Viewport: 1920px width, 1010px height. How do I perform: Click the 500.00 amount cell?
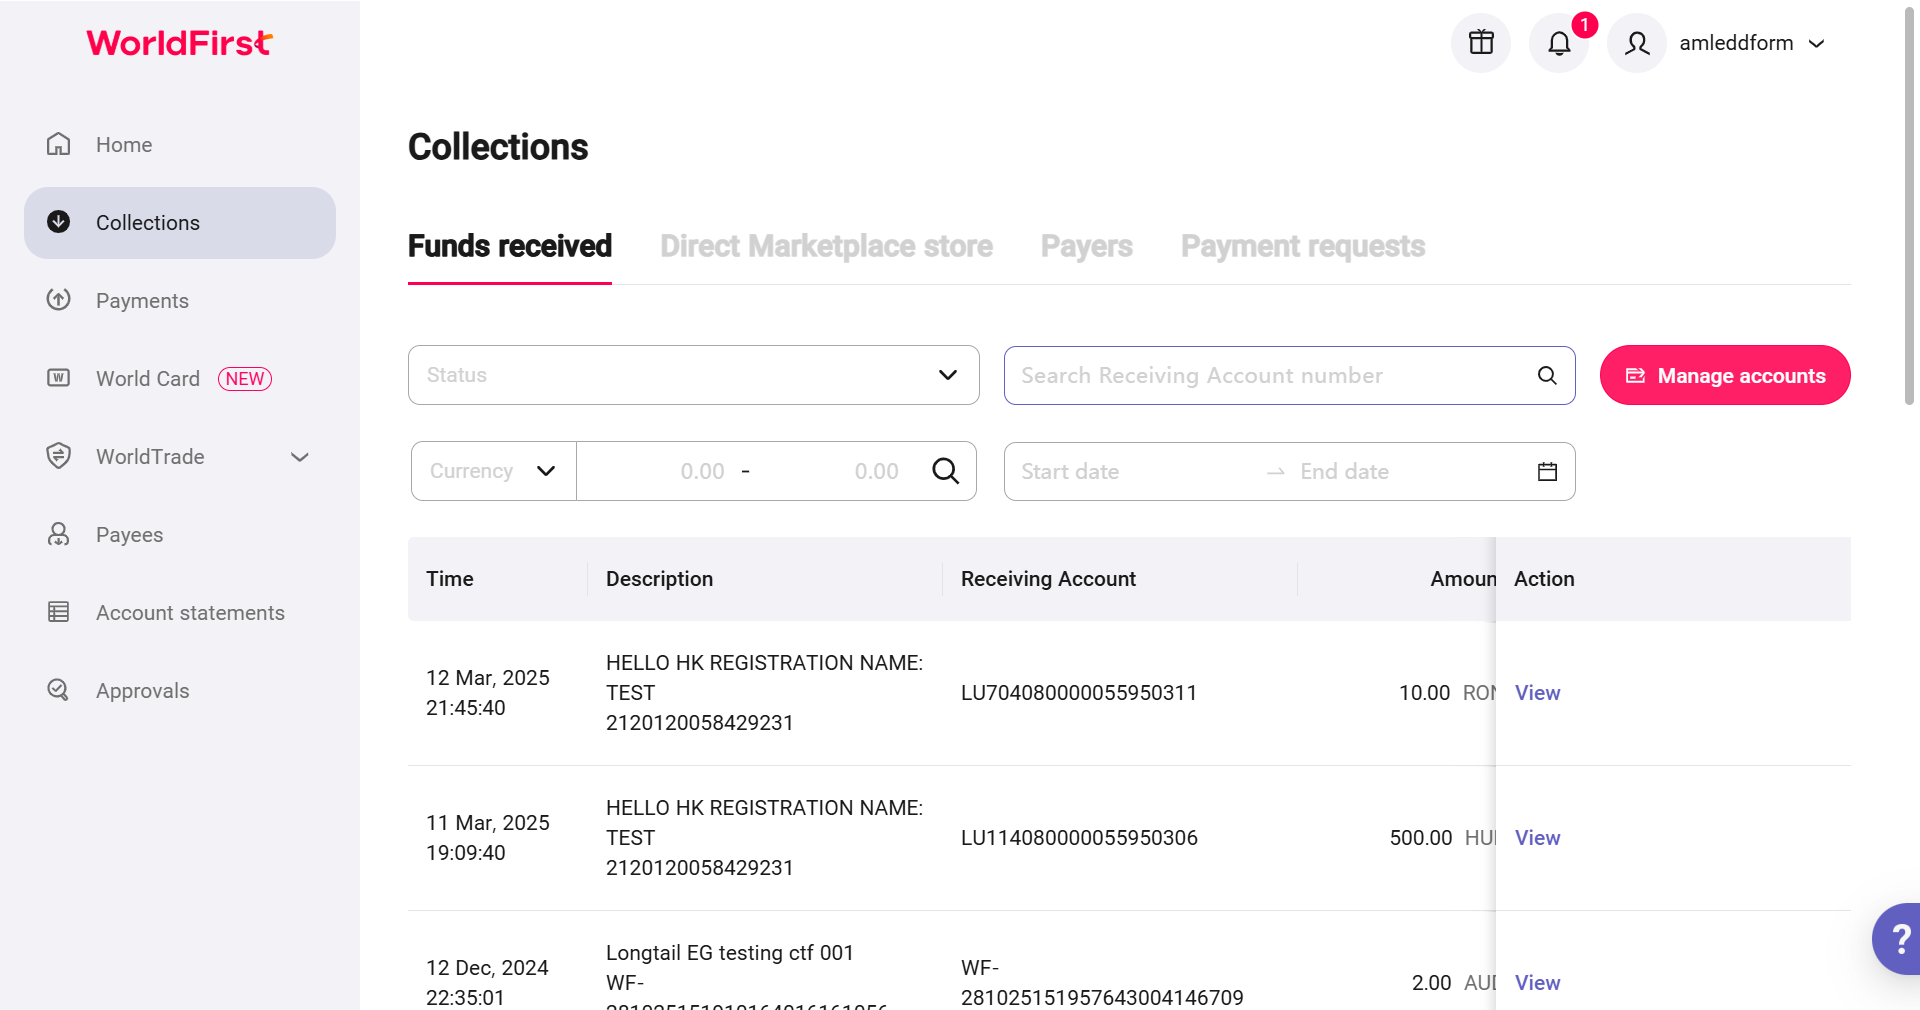[x=1421, y=838]
